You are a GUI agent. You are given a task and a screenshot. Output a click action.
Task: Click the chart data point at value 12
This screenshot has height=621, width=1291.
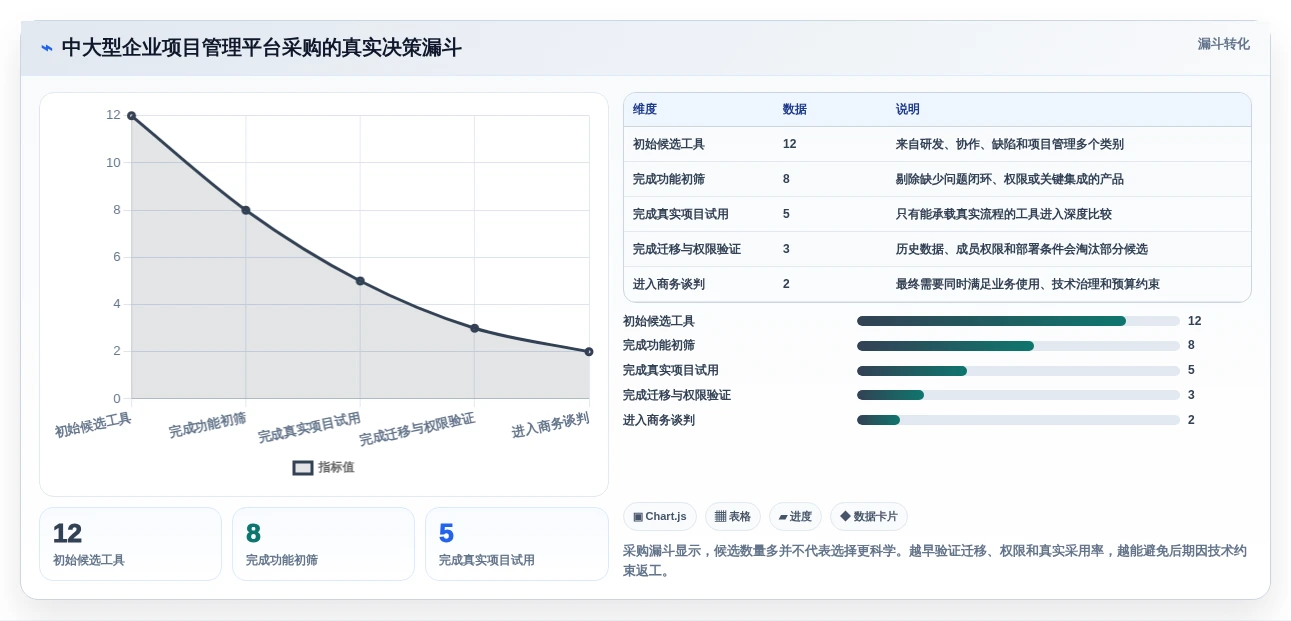131,116
